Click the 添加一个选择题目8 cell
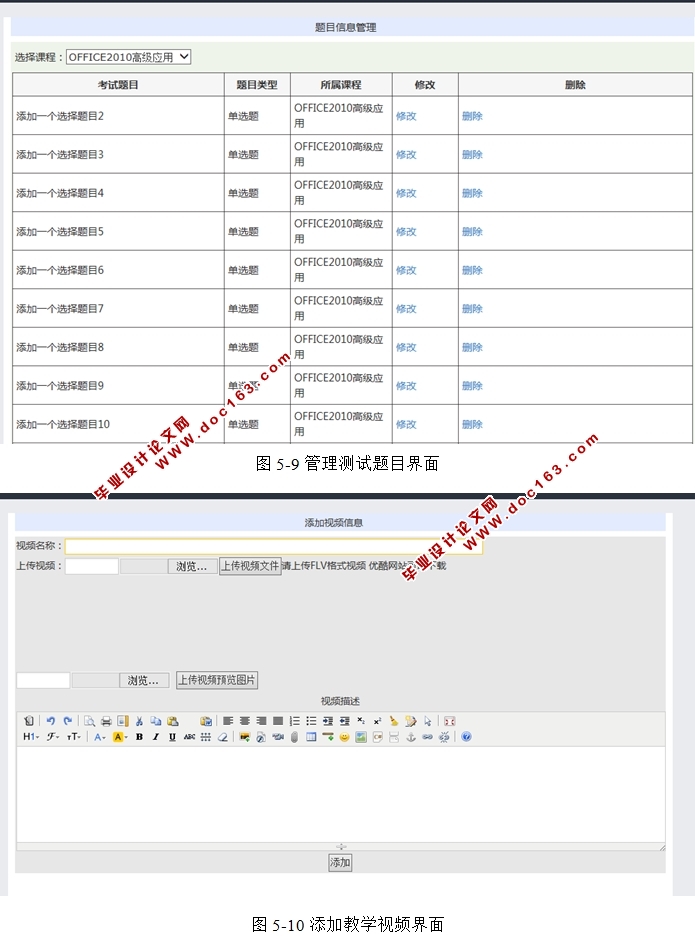This screenshot has height=939, width=695. click(x=118, y=347)
